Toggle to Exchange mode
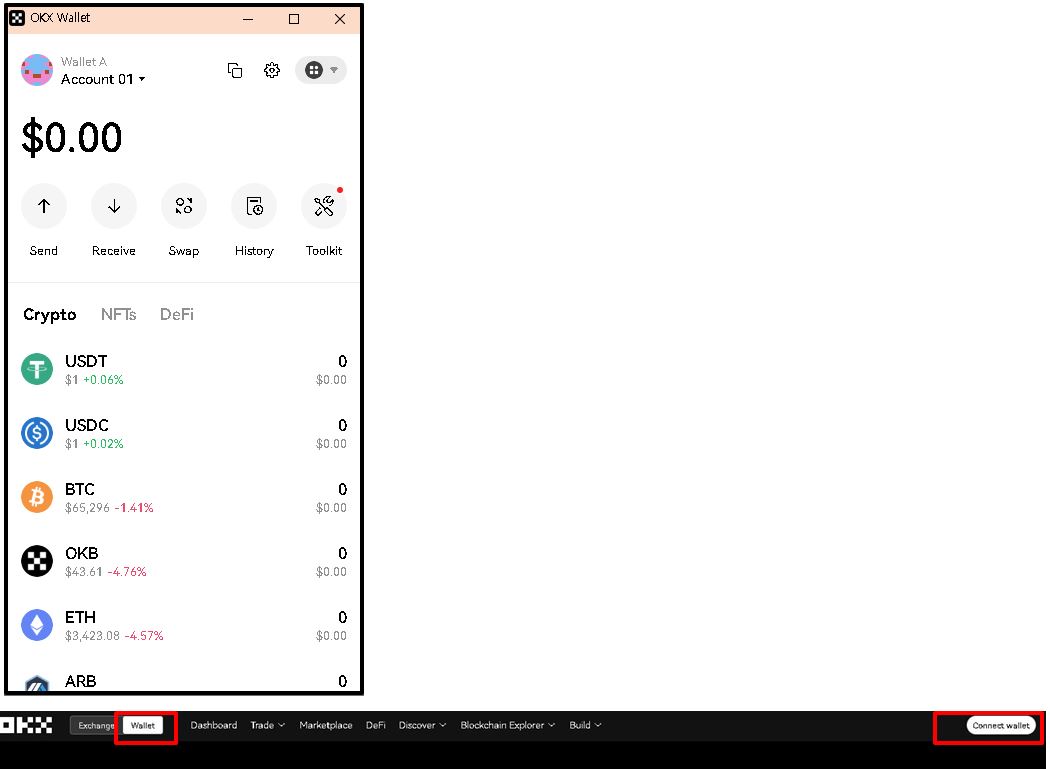Viewport: 1050px width, 769px height. pos(95,725)
